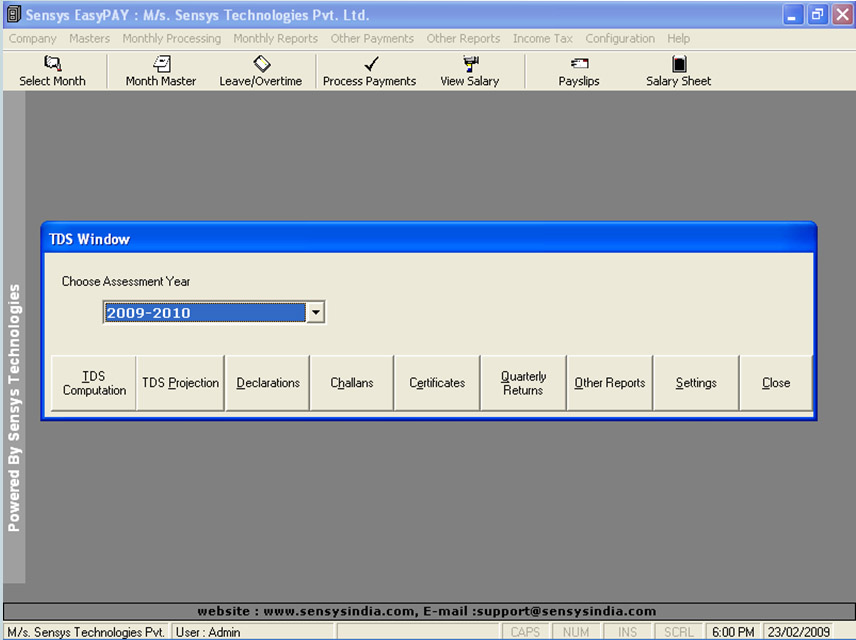Viewport: 856px width, 640px height.
Task: Click the TDS Computation button
Action: coord(93,383)
